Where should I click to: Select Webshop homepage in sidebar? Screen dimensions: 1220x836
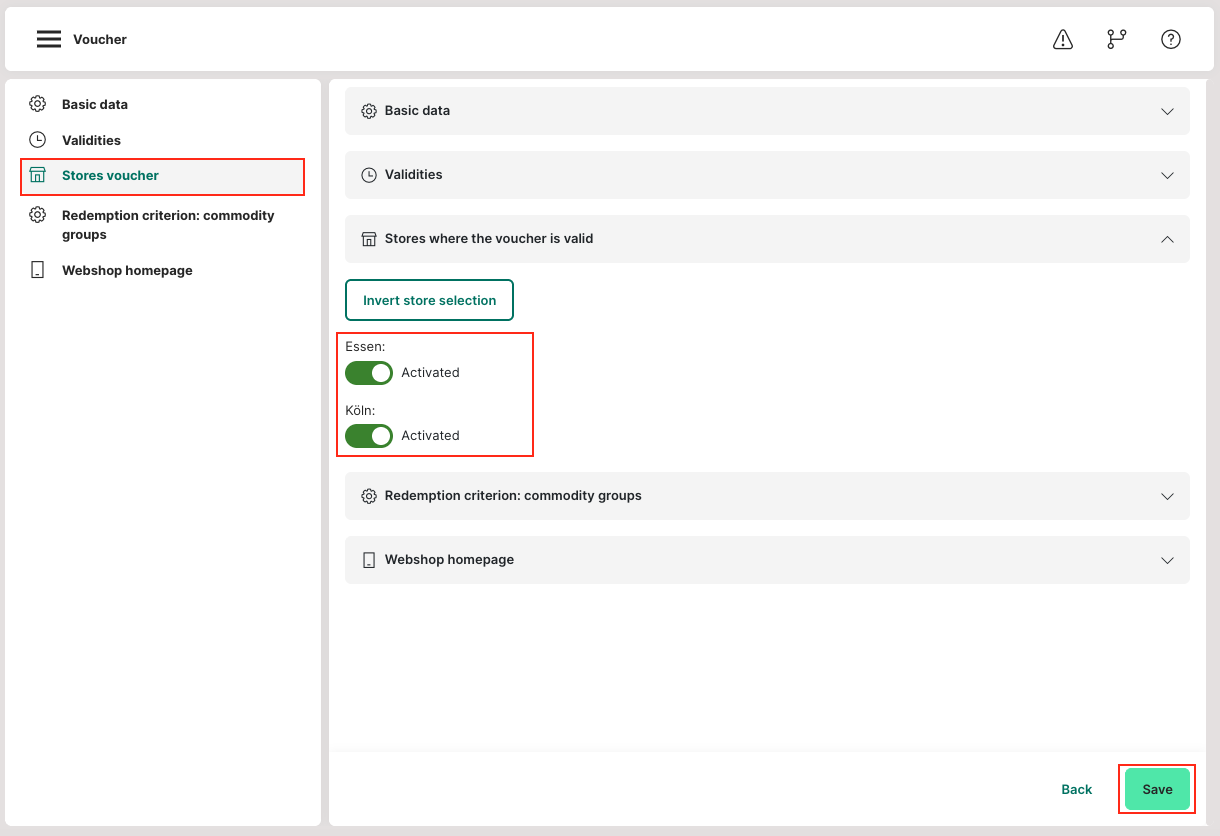click(127, 270)
